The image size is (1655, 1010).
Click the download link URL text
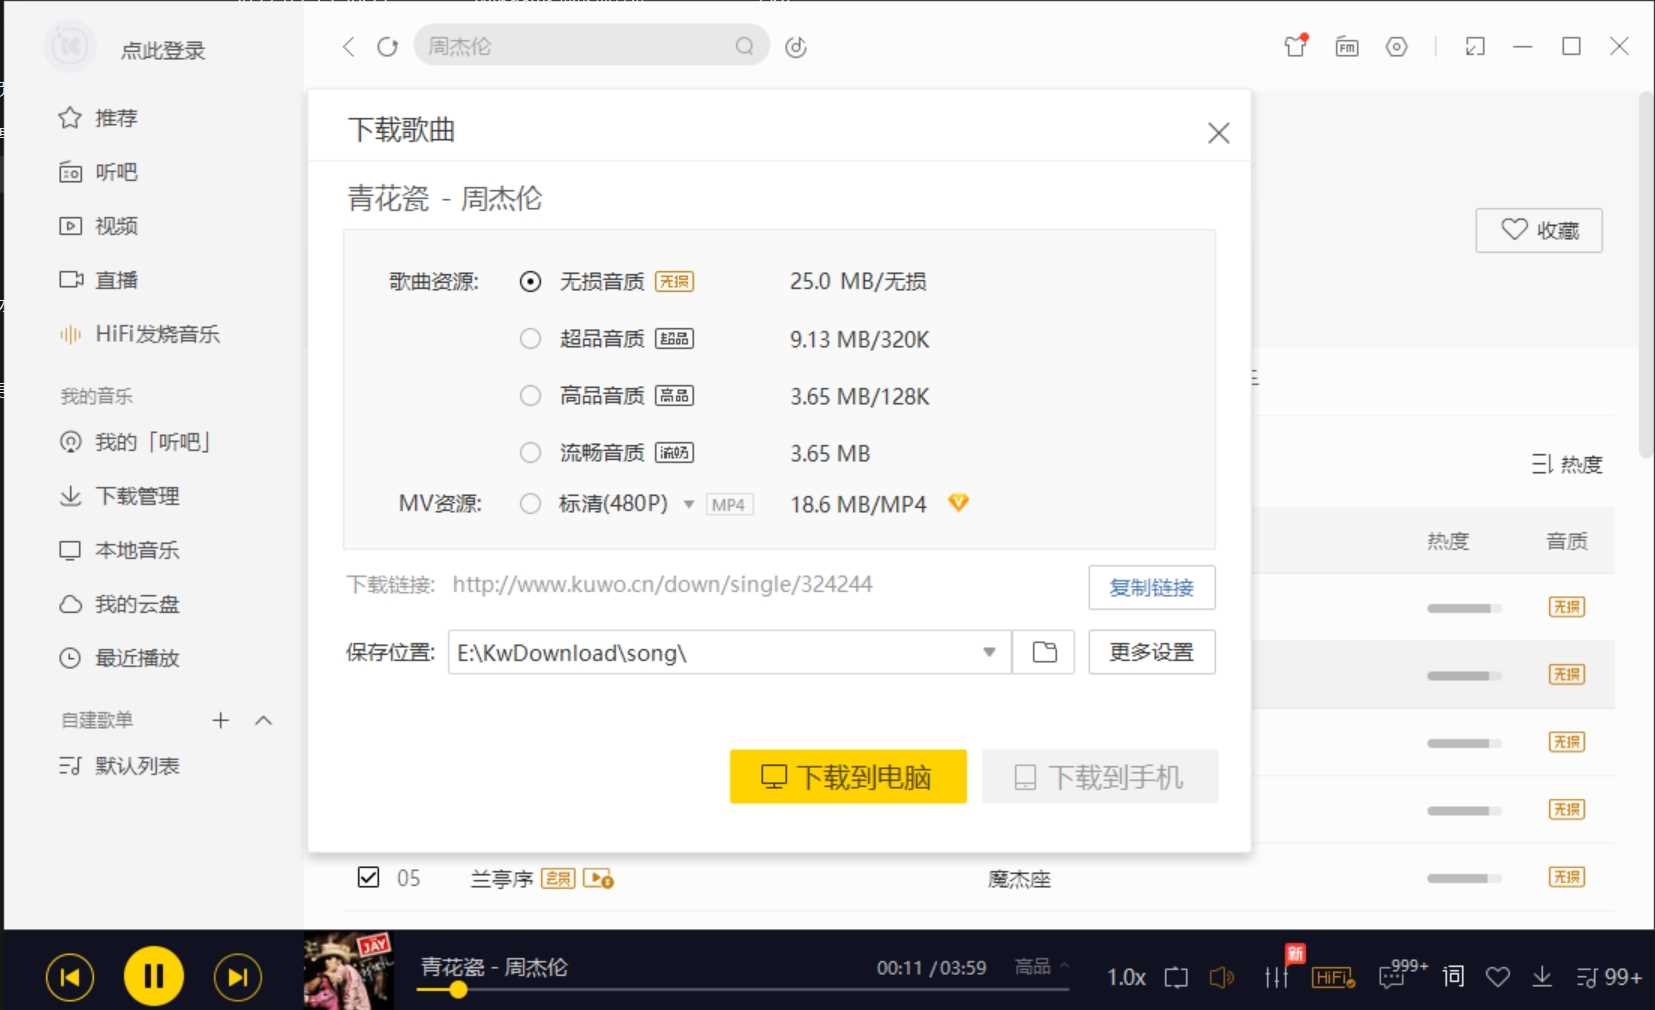662,584
